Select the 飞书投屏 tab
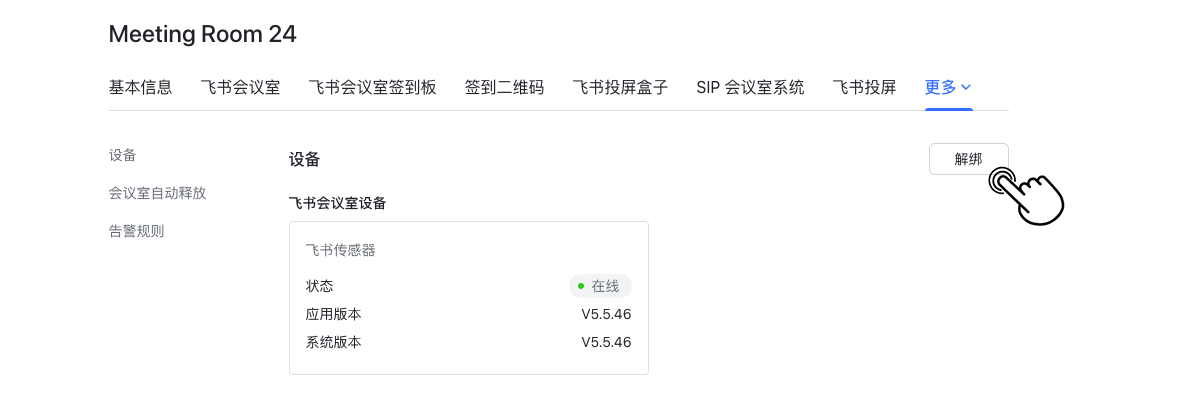Viewport: 1197px width, 393px height. point(864,87)
